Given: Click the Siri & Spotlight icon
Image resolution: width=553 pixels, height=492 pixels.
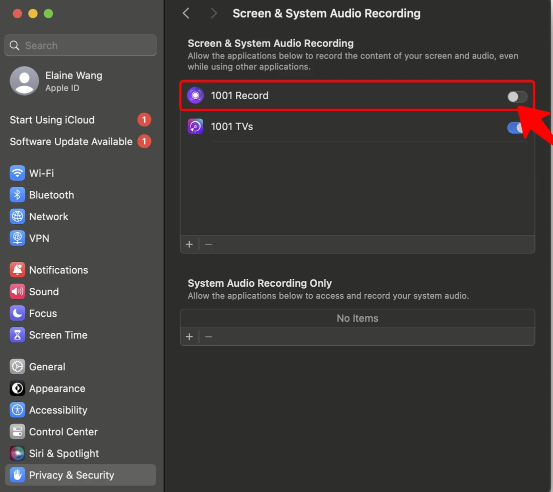Looking at the screenshot, I should tap(17, 453).
